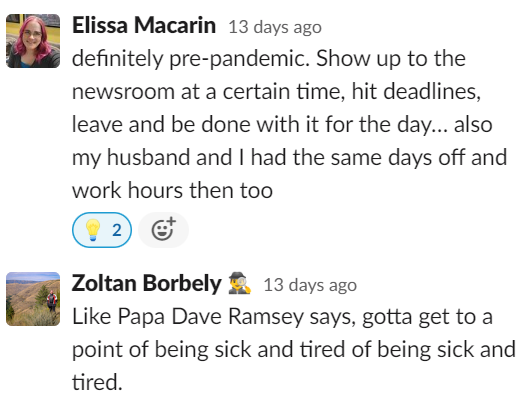The width and height of the screenshot is (532, 399).
Task: Open Zoltan Borbely's landscape avatar
Action: click(x=33, y=299)
